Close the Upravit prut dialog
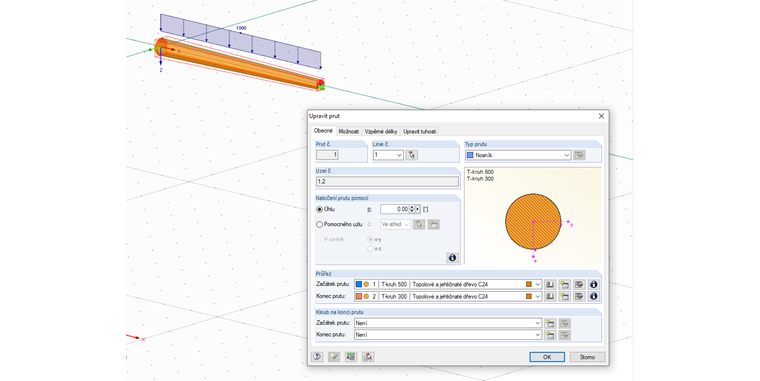Screen dimensions: 760x381 (x=601, y=116)
